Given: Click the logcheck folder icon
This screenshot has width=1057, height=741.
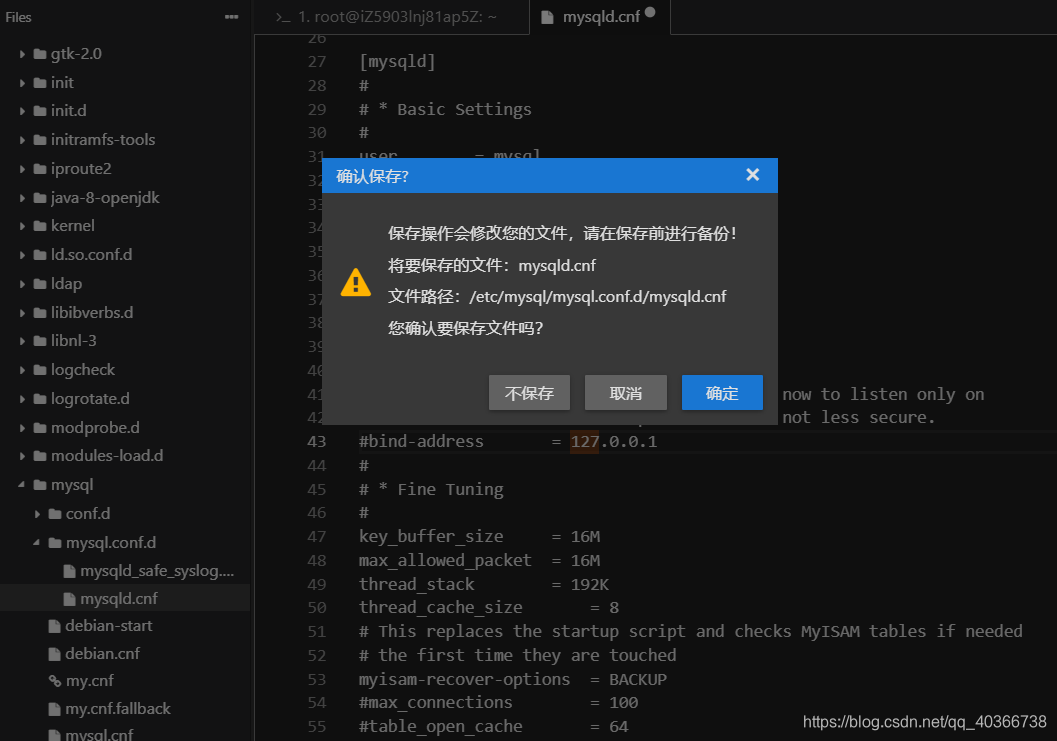Looking at the screenshot, I should (x=40, y=370).
